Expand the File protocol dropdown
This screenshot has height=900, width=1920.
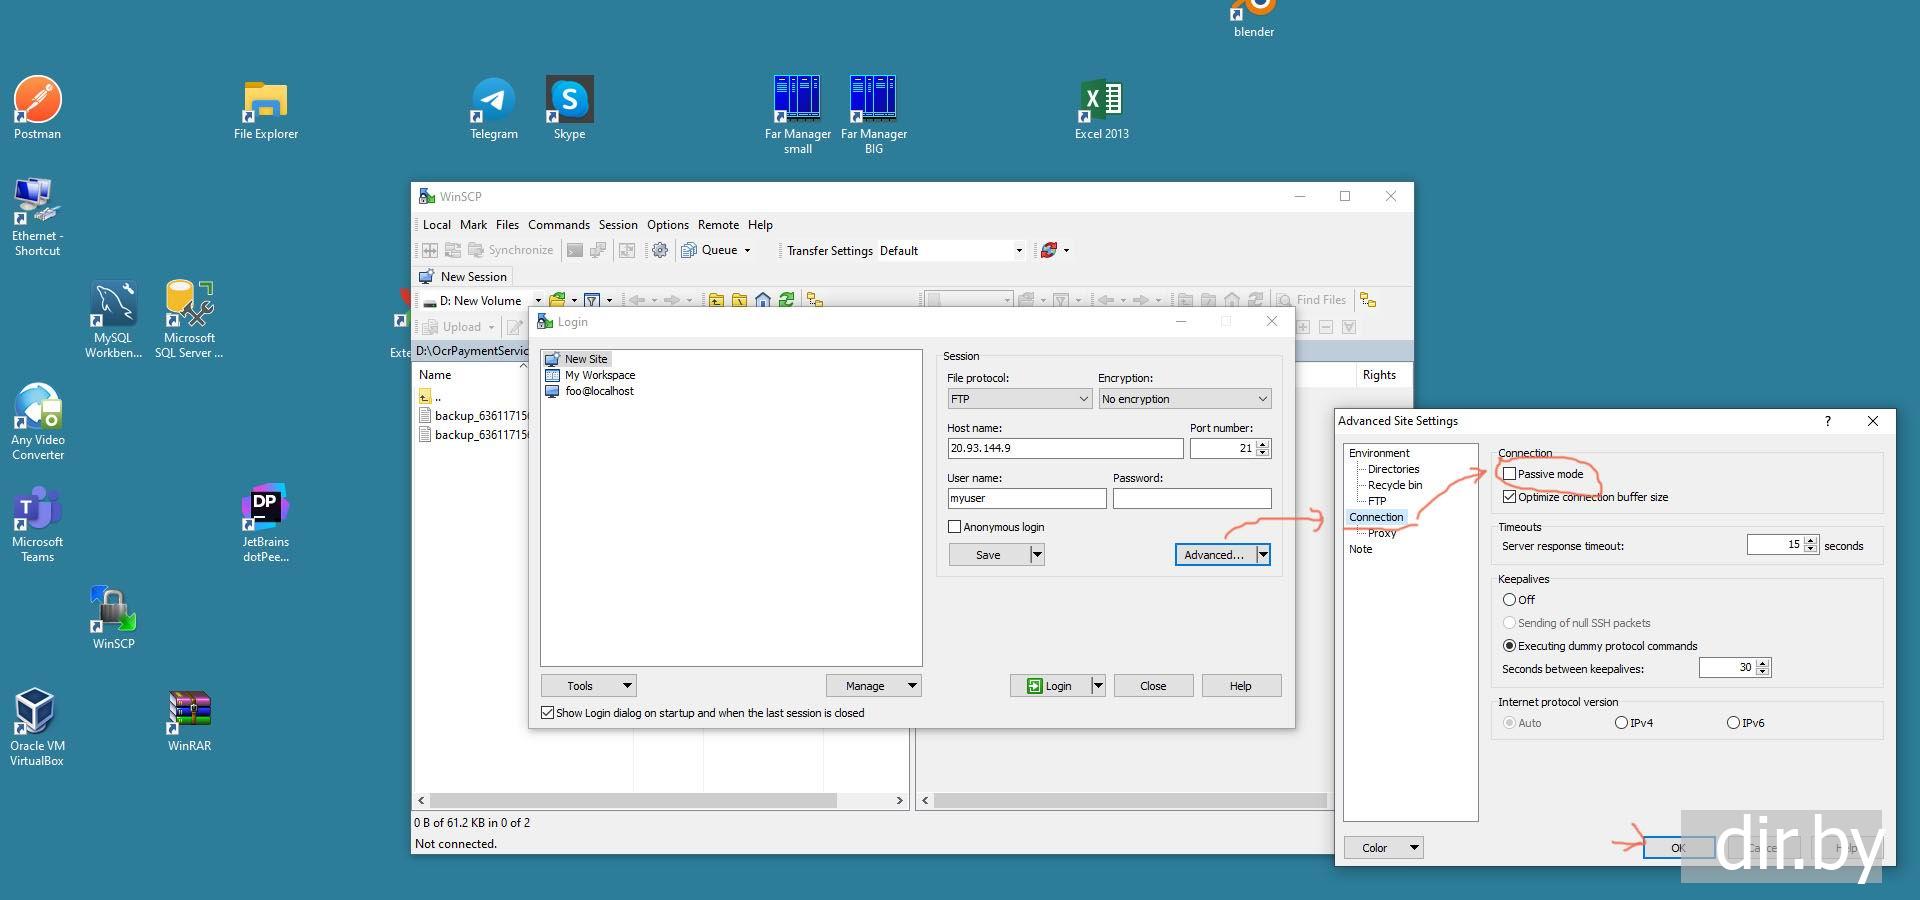[x=1018, y=399]
